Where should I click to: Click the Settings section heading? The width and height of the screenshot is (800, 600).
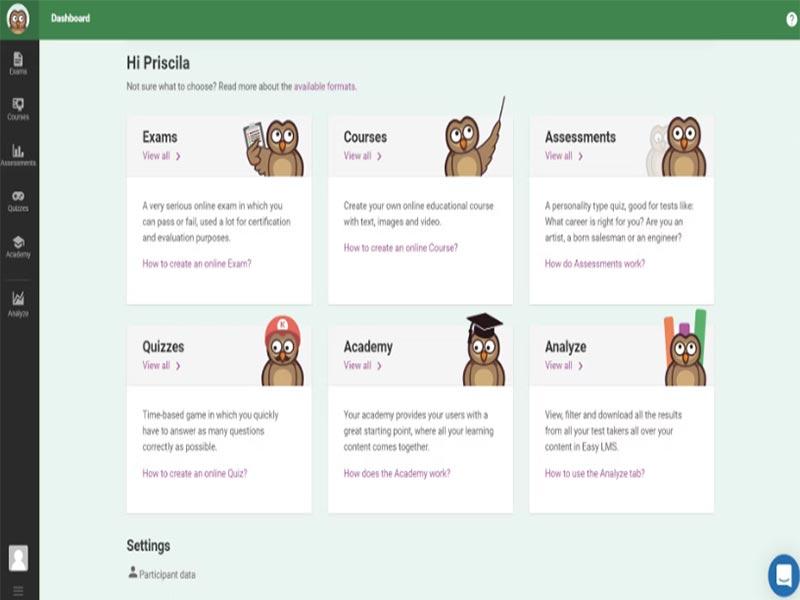[148, 545]
